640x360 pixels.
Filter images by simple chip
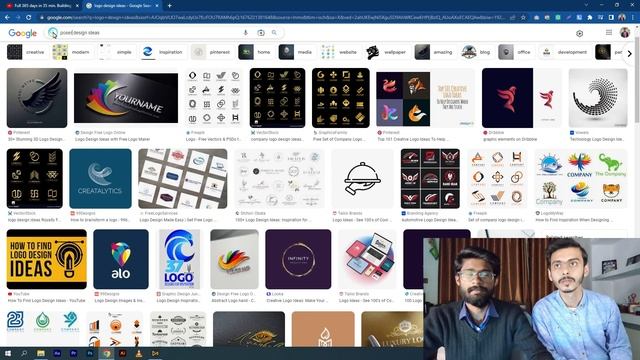pos(116,52)
